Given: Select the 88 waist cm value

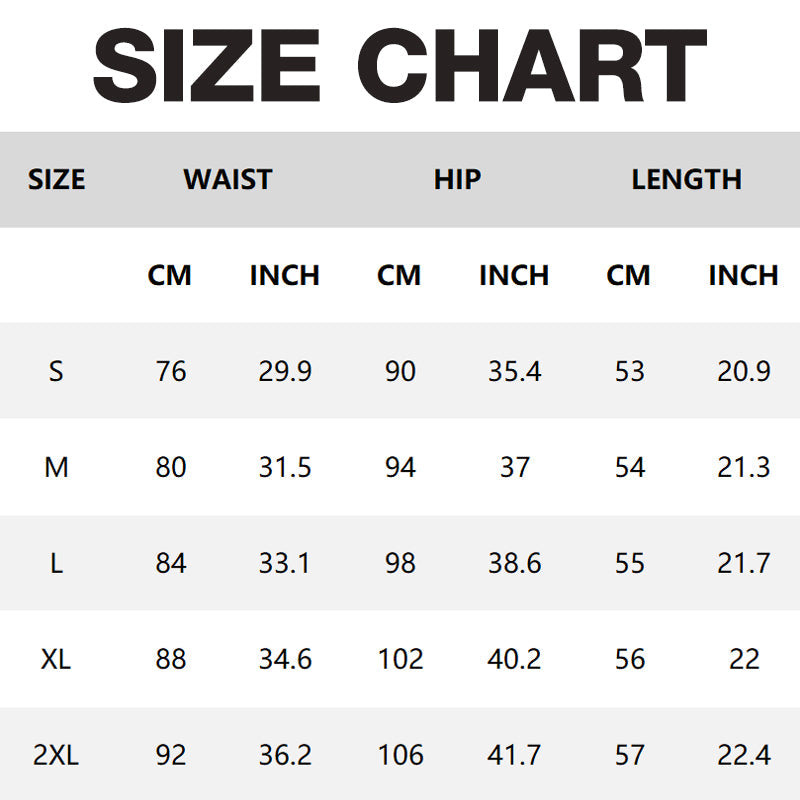Looking at the screenshot, I should 171,659.
